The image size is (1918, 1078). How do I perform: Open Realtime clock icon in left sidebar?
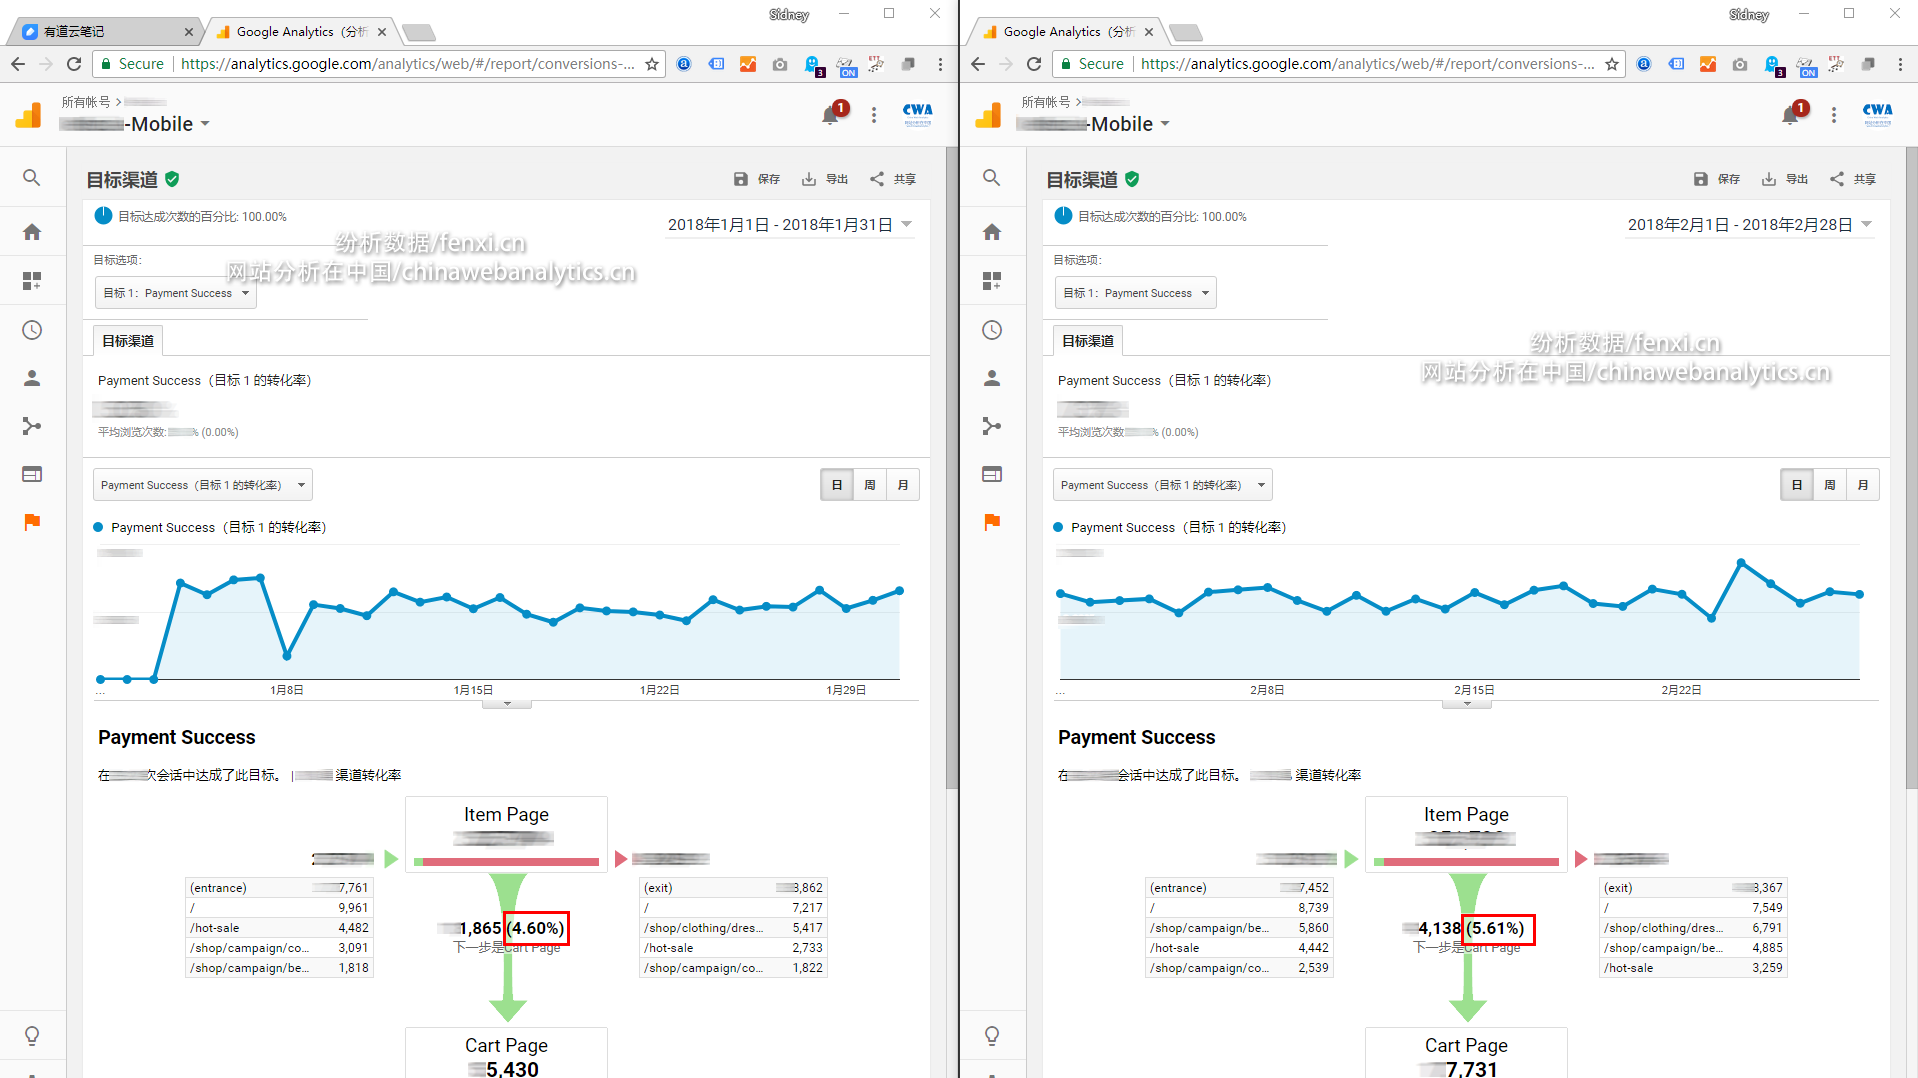pyautogui.click(x=32, y=330)
